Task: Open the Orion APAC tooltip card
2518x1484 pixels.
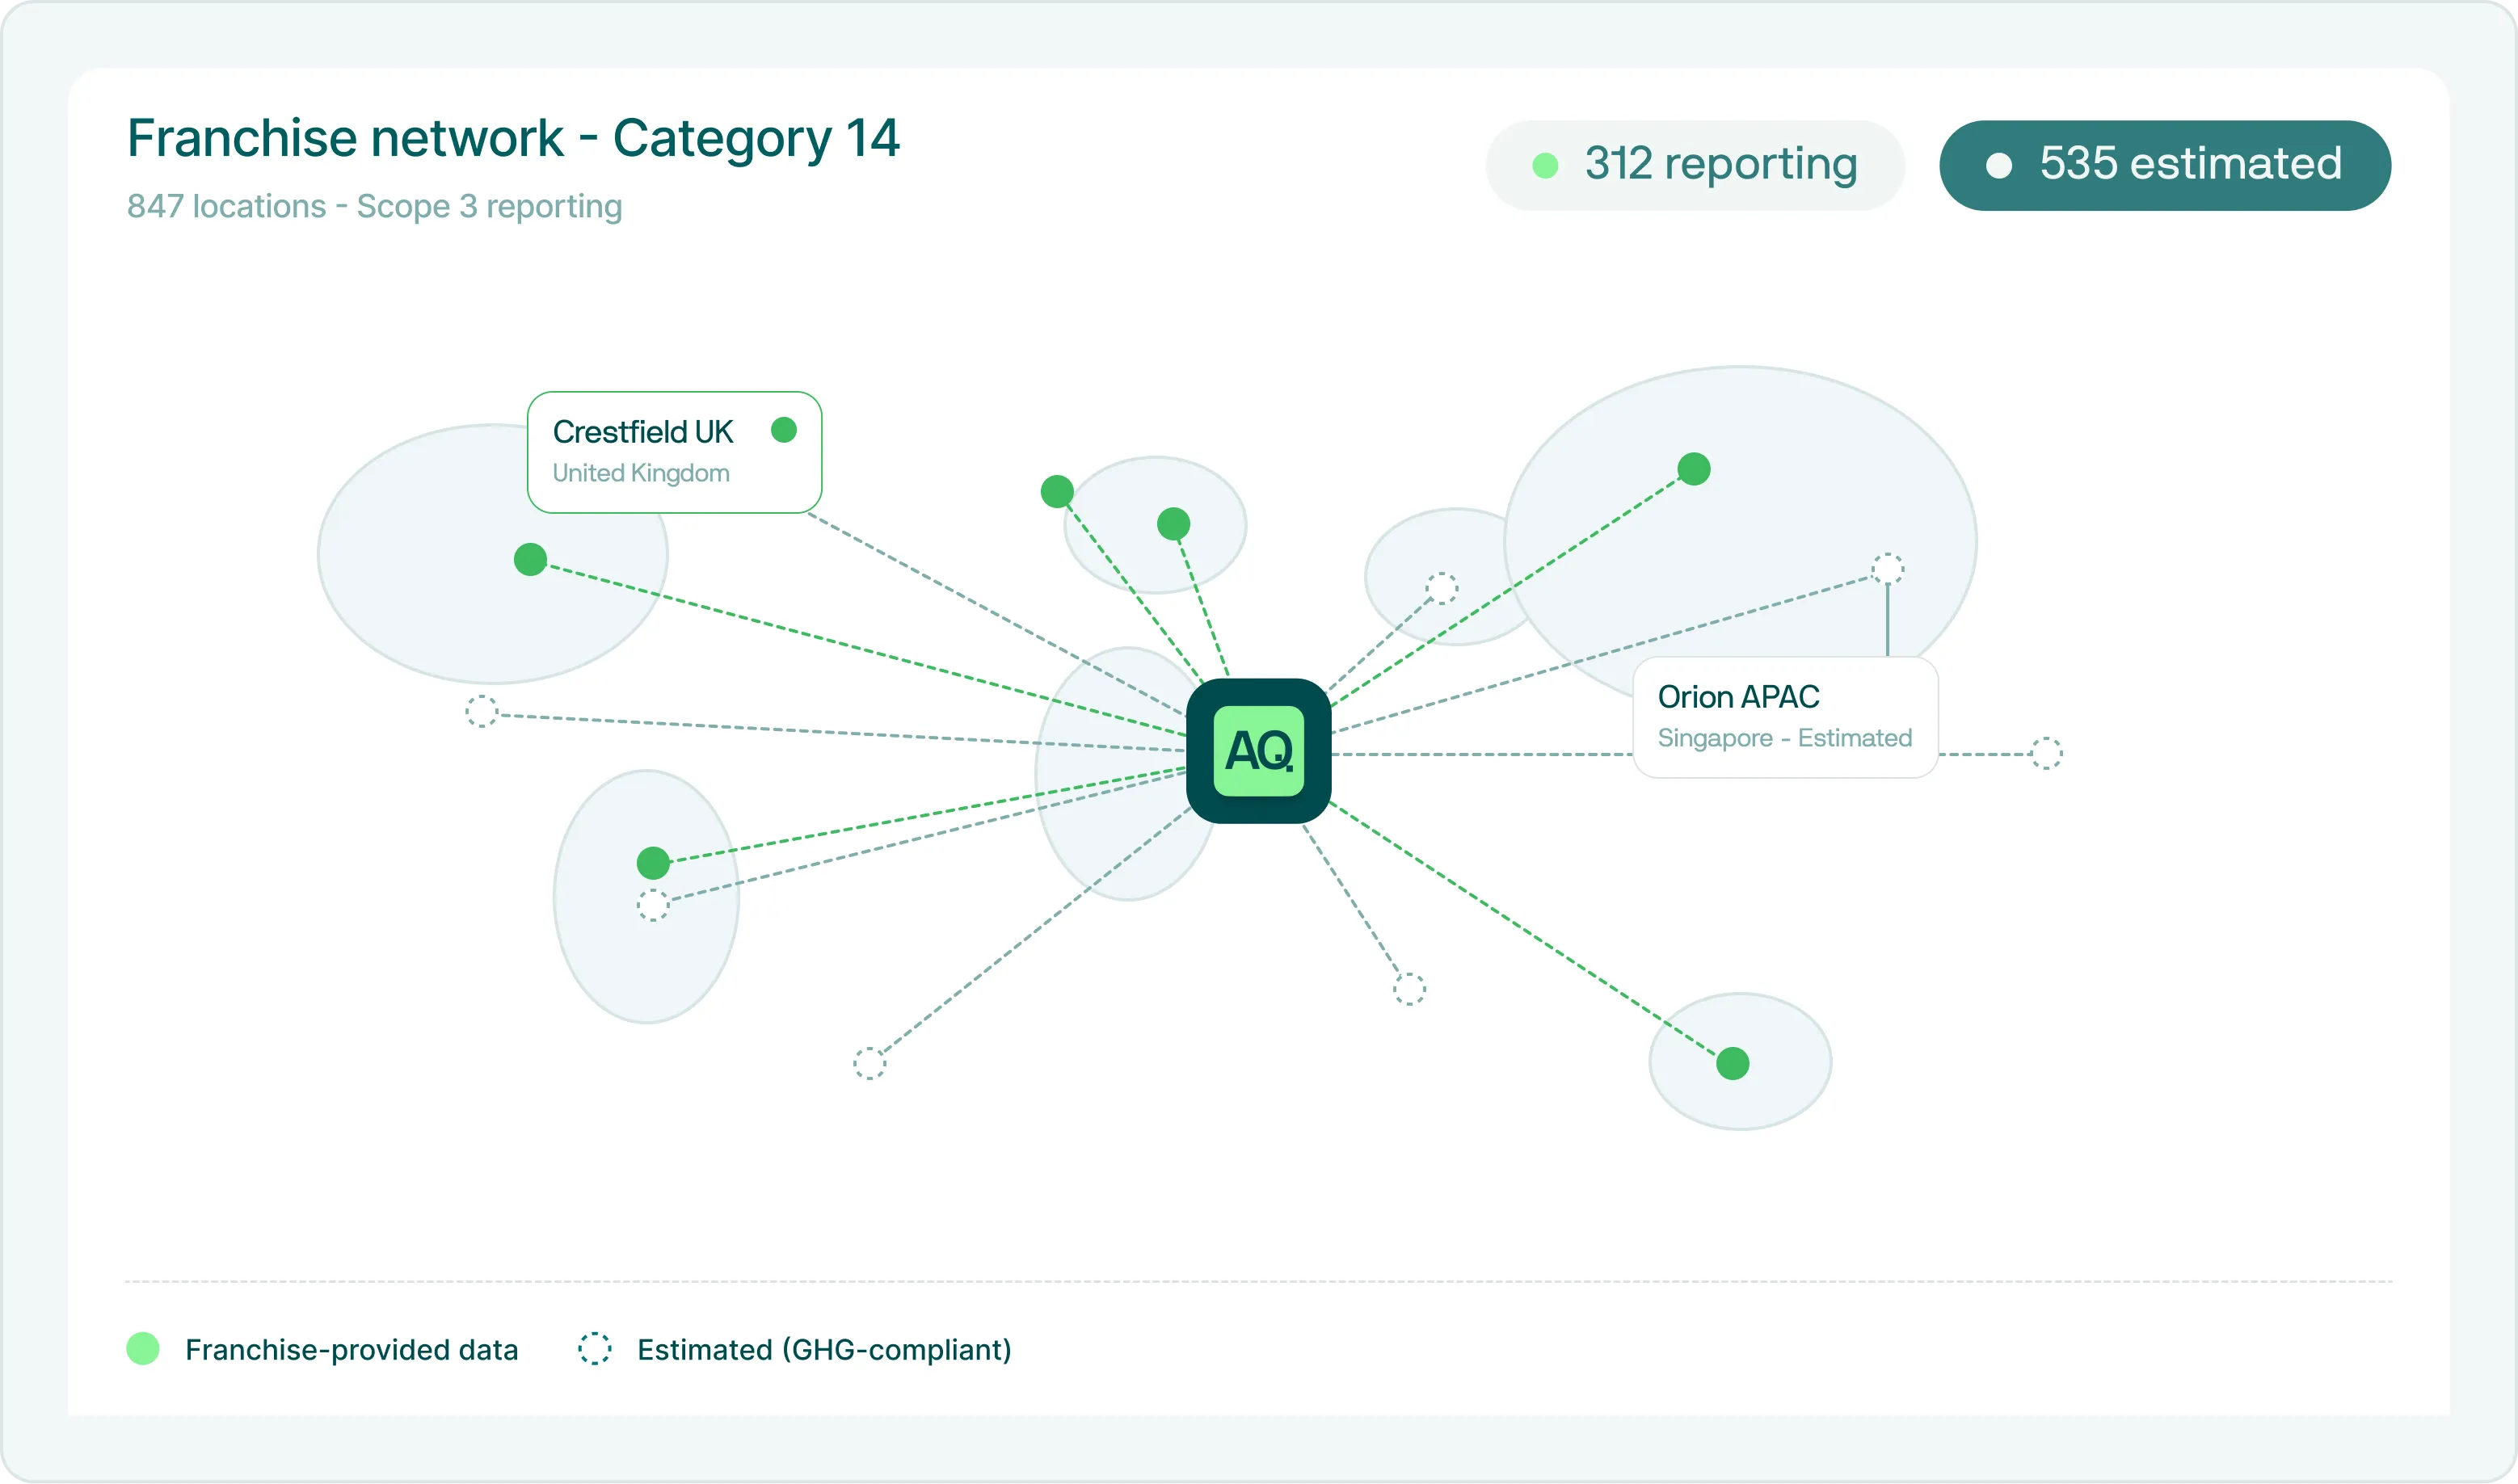Action: coord(1784,717)
